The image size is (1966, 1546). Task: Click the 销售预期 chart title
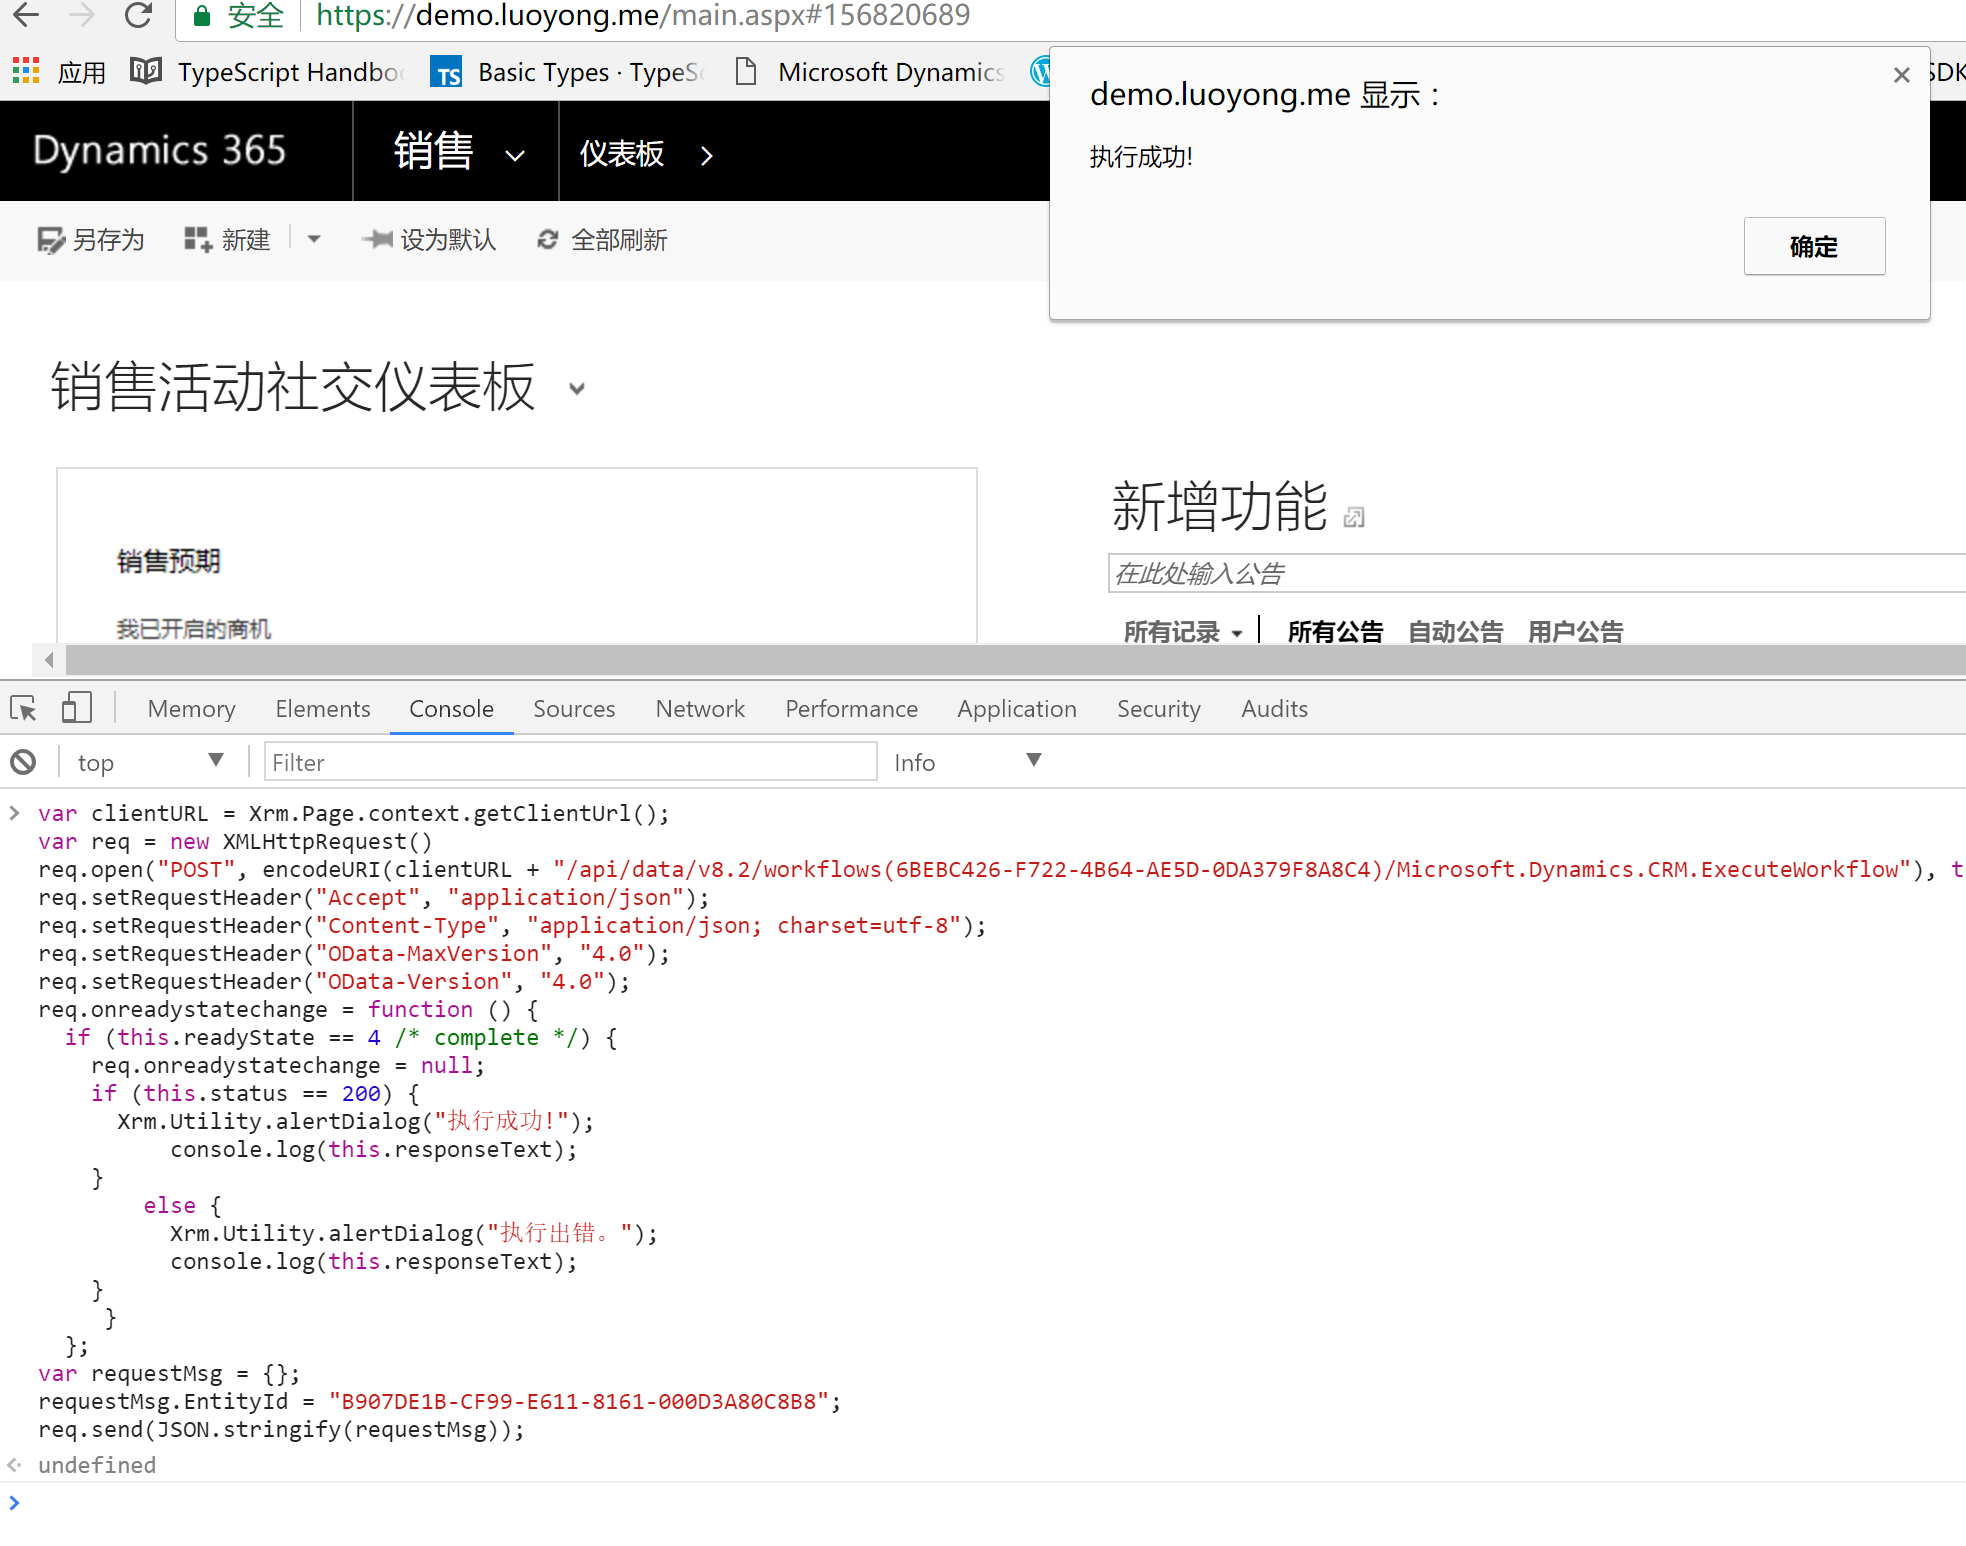(168, 561)
